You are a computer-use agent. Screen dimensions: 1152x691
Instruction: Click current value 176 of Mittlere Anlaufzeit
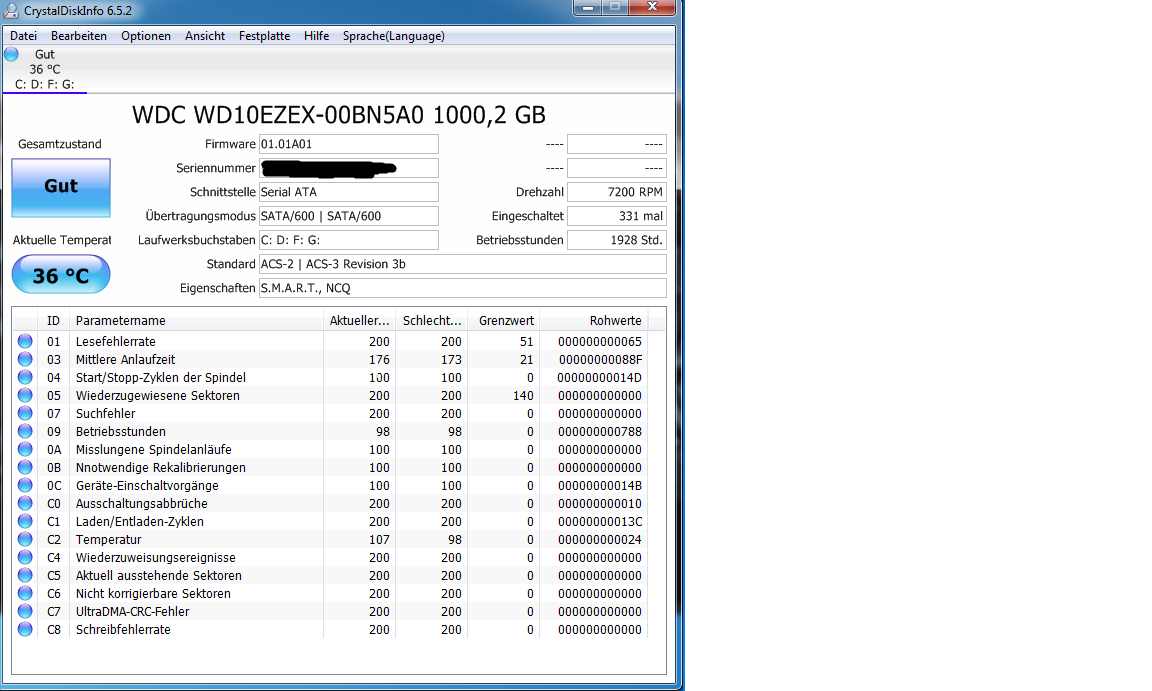pyautogui.click(x=379, y=360)
